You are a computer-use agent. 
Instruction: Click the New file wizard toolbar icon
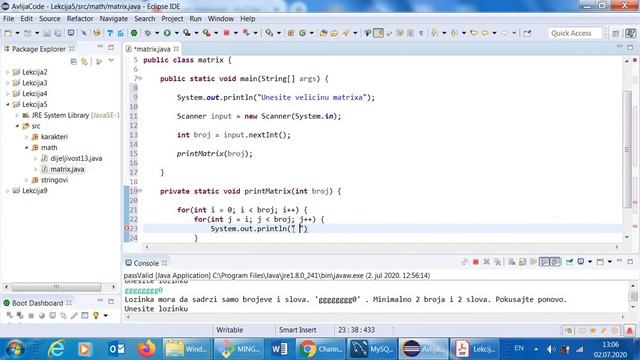(x=8, y=33)
